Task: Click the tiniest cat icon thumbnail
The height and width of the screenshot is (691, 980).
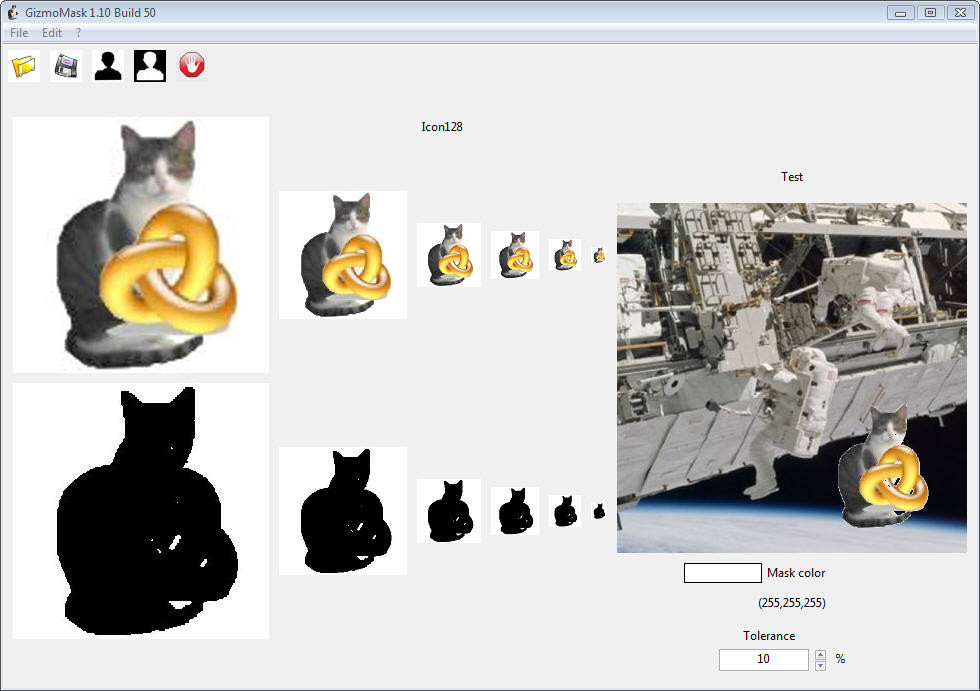Action: 599,255
